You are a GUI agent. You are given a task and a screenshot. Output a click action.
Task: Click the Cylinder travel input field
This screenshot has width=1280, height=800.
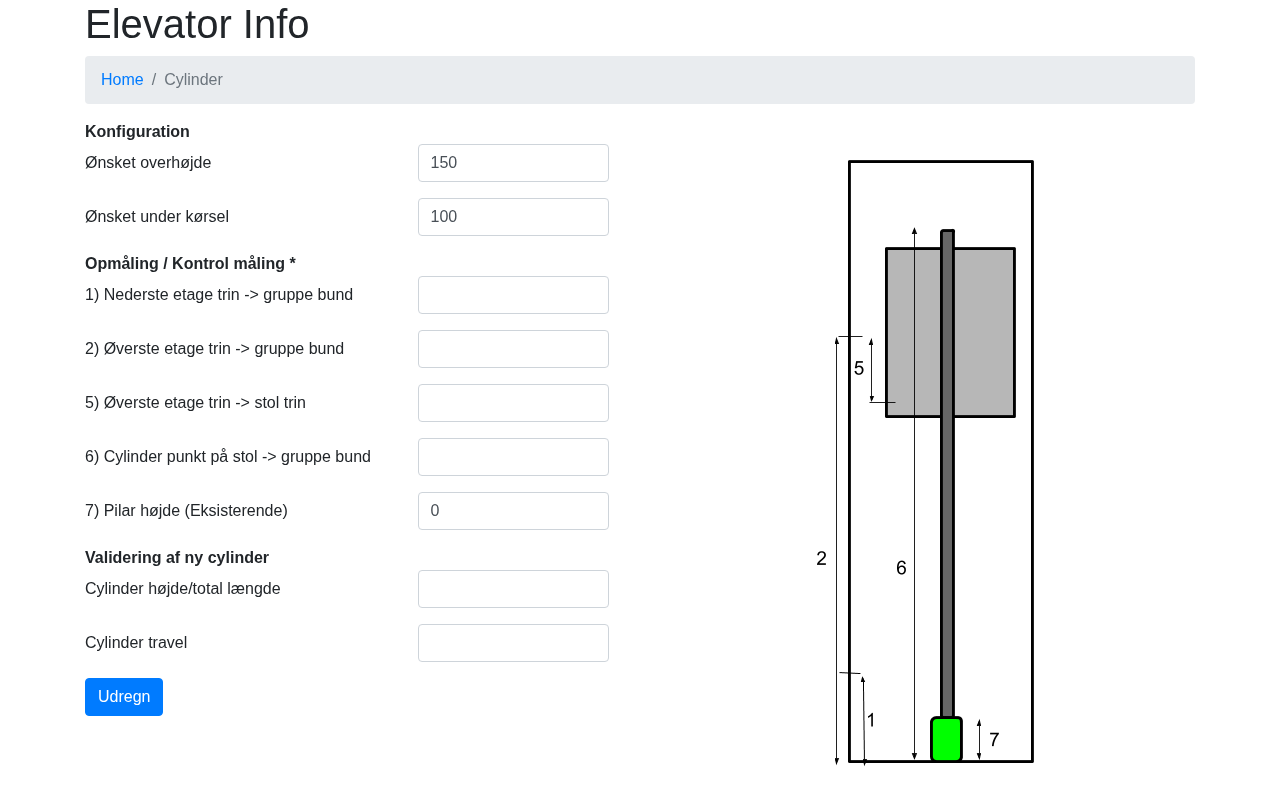513,643
